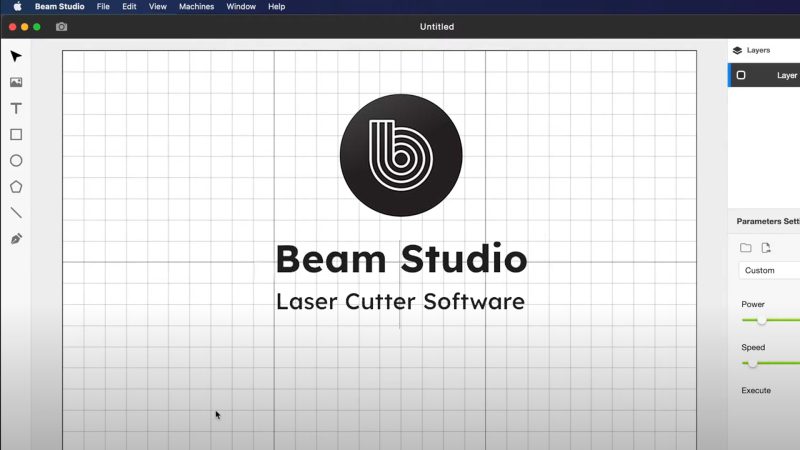Open the Help menu
The height and width of the screenshot is (450, 800).
277,7
